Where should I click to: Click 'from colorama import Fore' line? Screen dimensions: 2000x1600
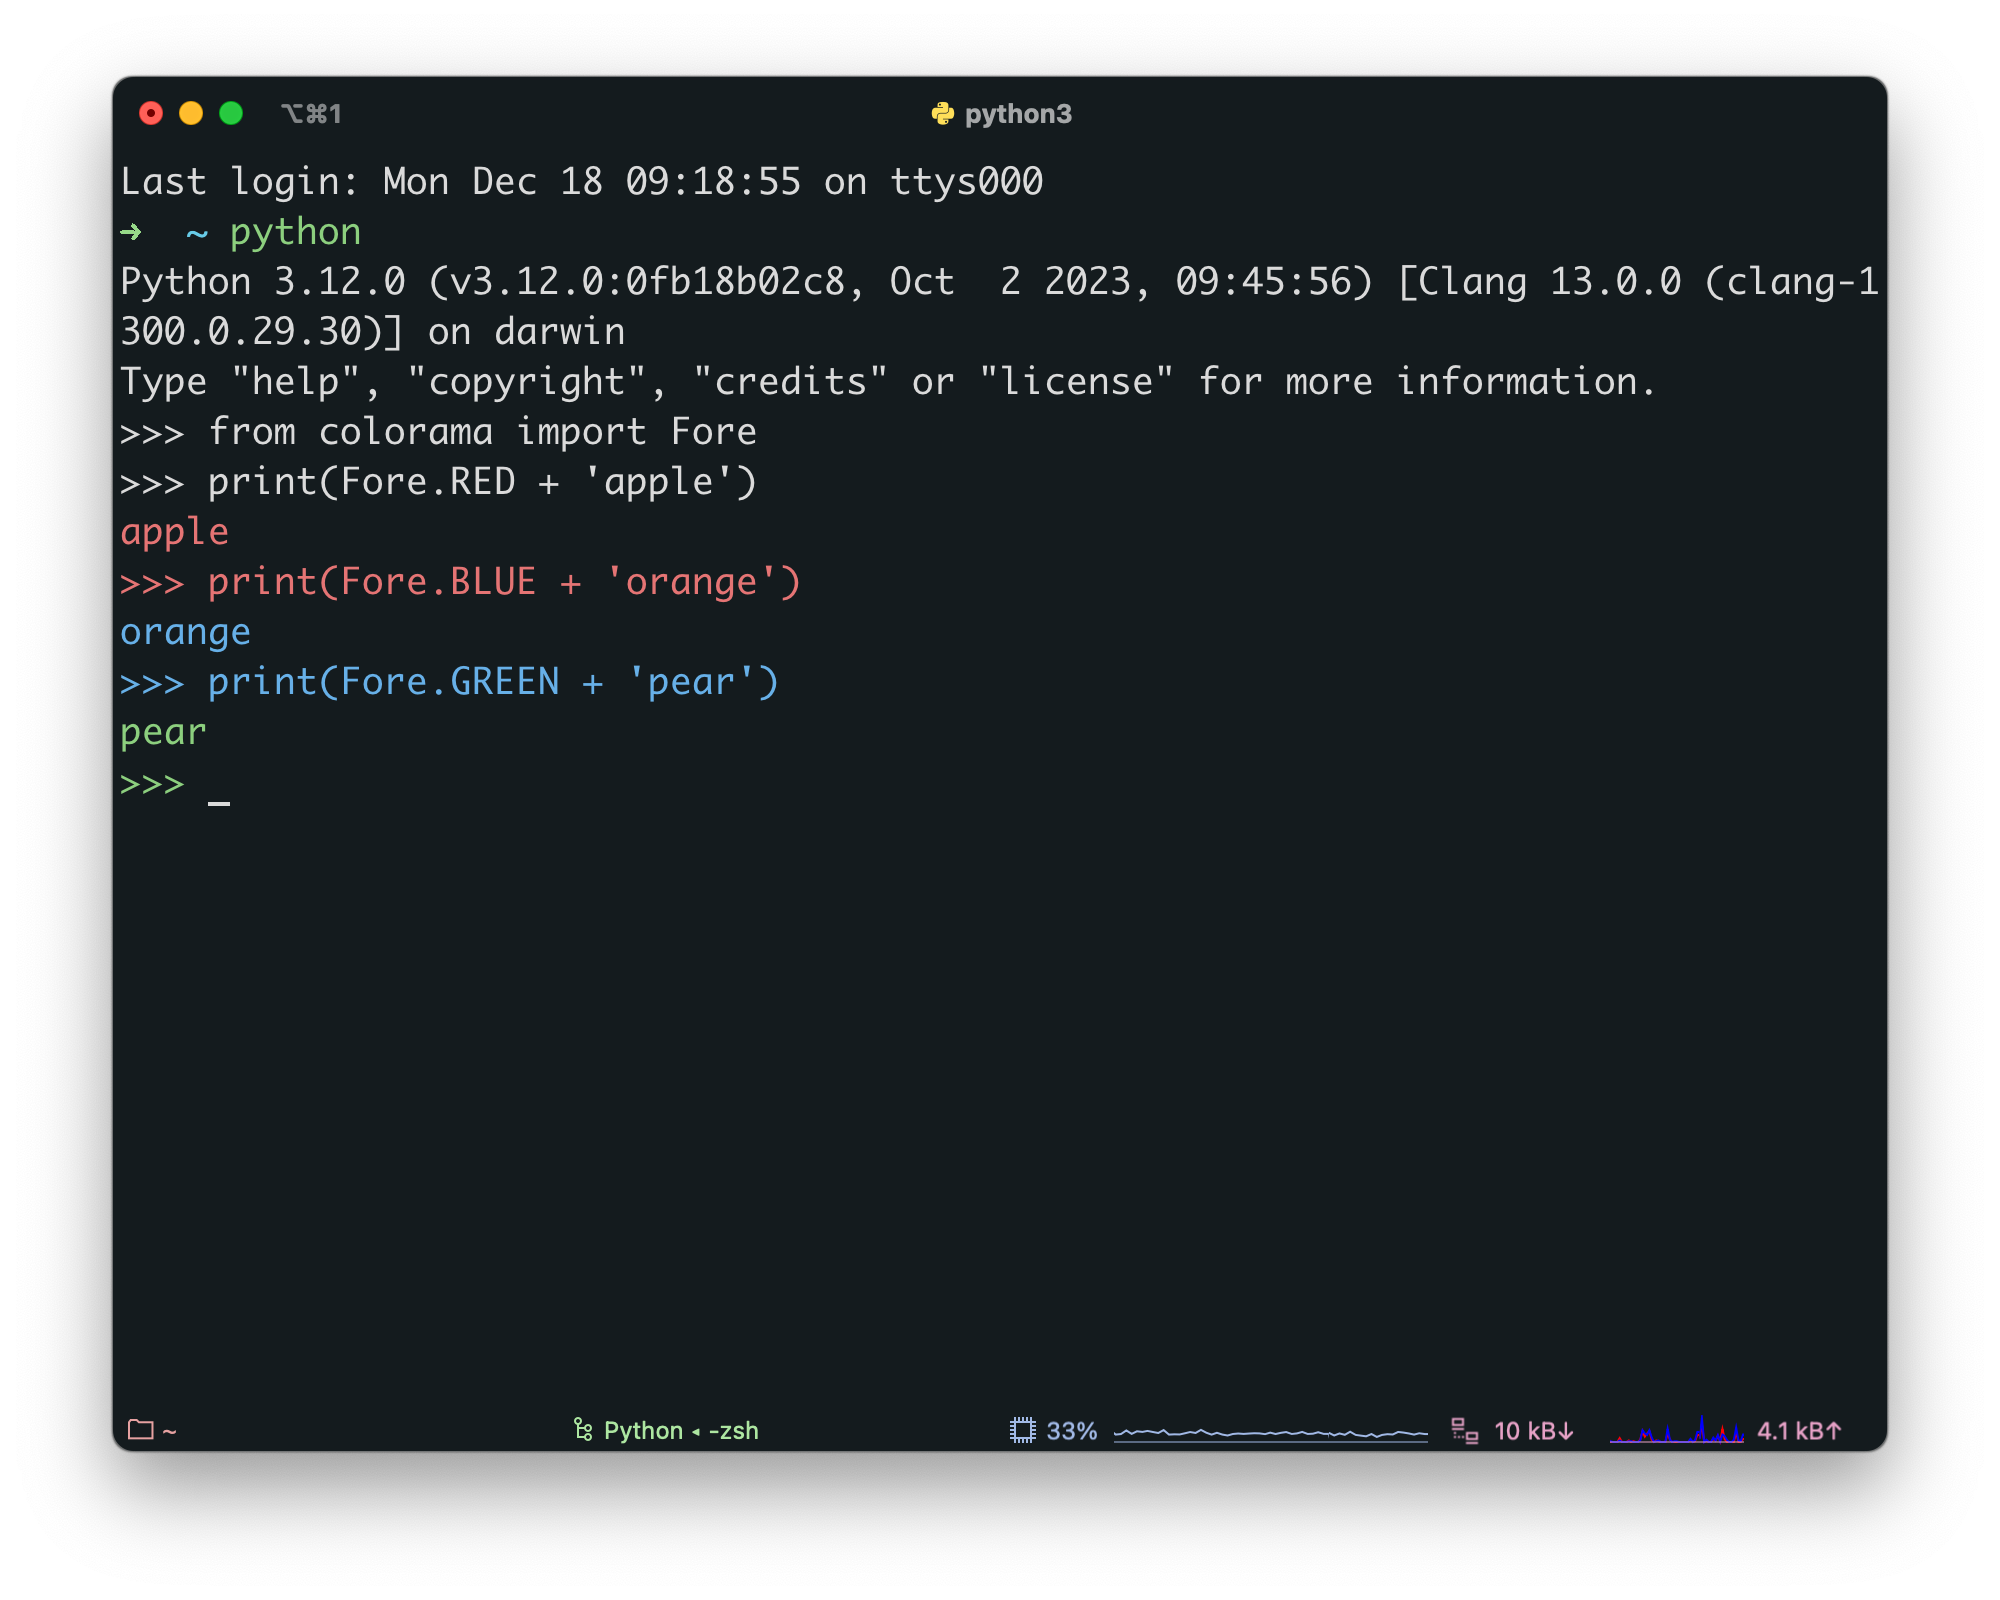438,432
